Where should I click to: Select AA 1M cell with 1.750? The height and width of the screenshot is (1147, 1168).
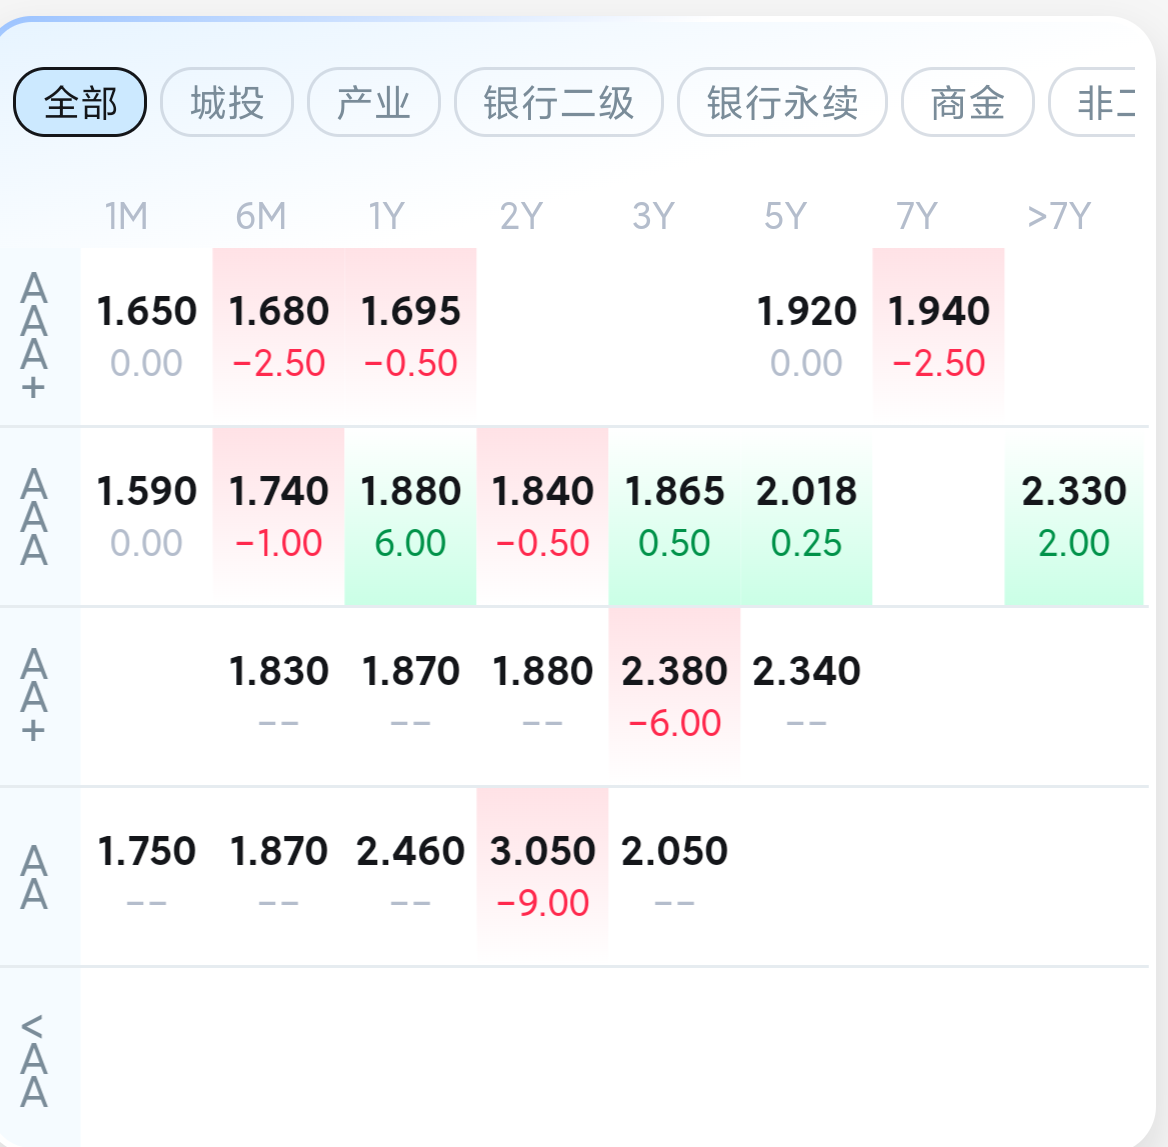(147, 875)
